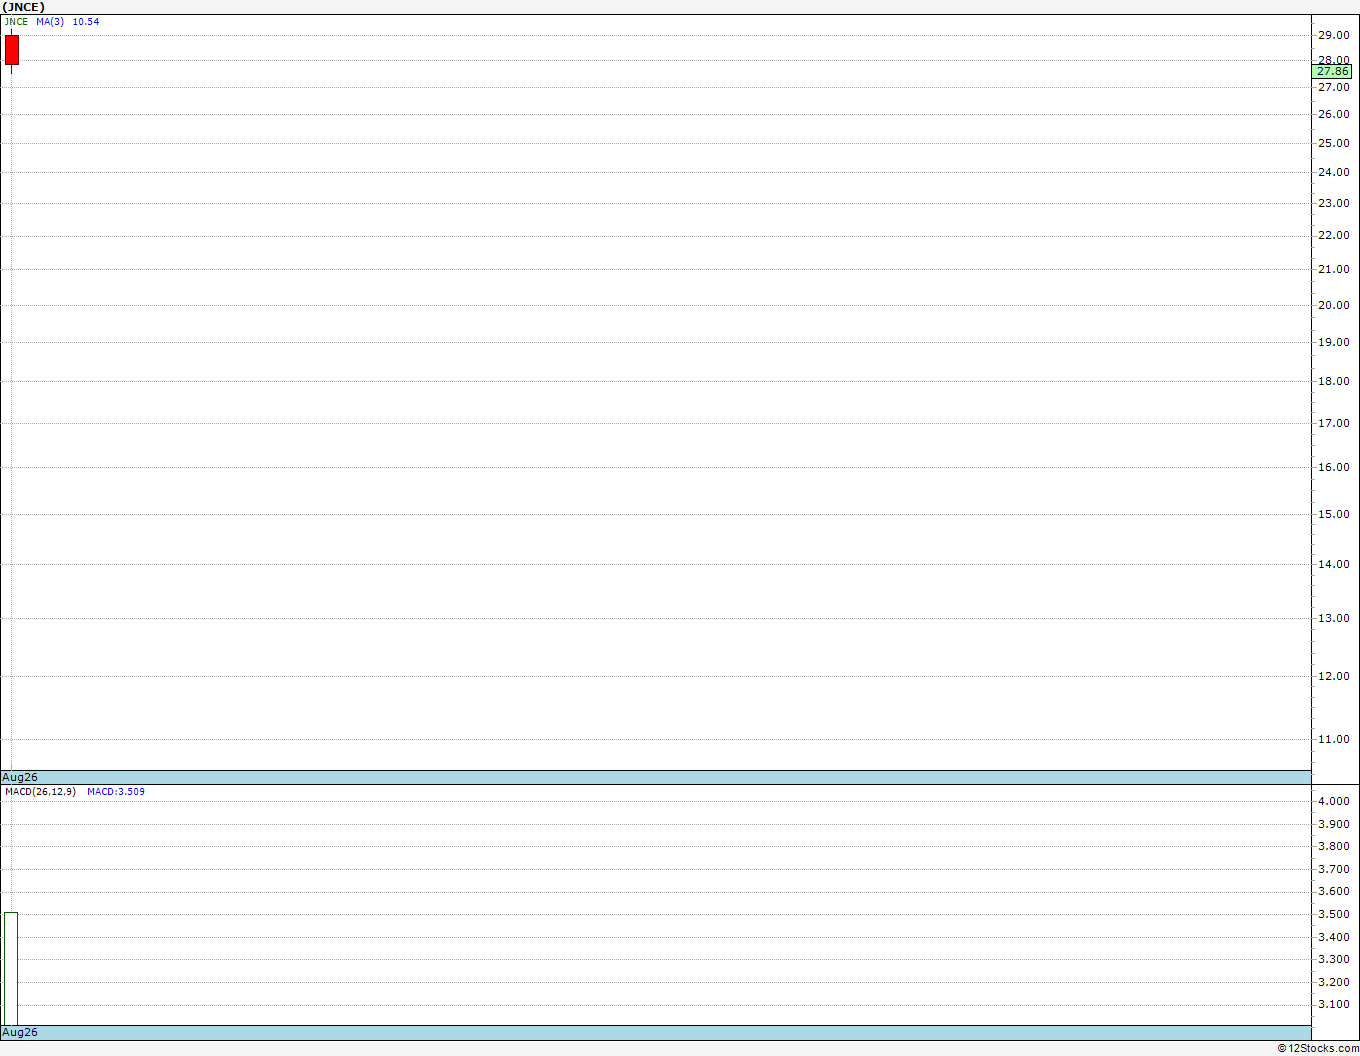Click the 3.500 MACD axis label
The width and height of the screenshot is (1360, 1056).
pos(1334,914)
